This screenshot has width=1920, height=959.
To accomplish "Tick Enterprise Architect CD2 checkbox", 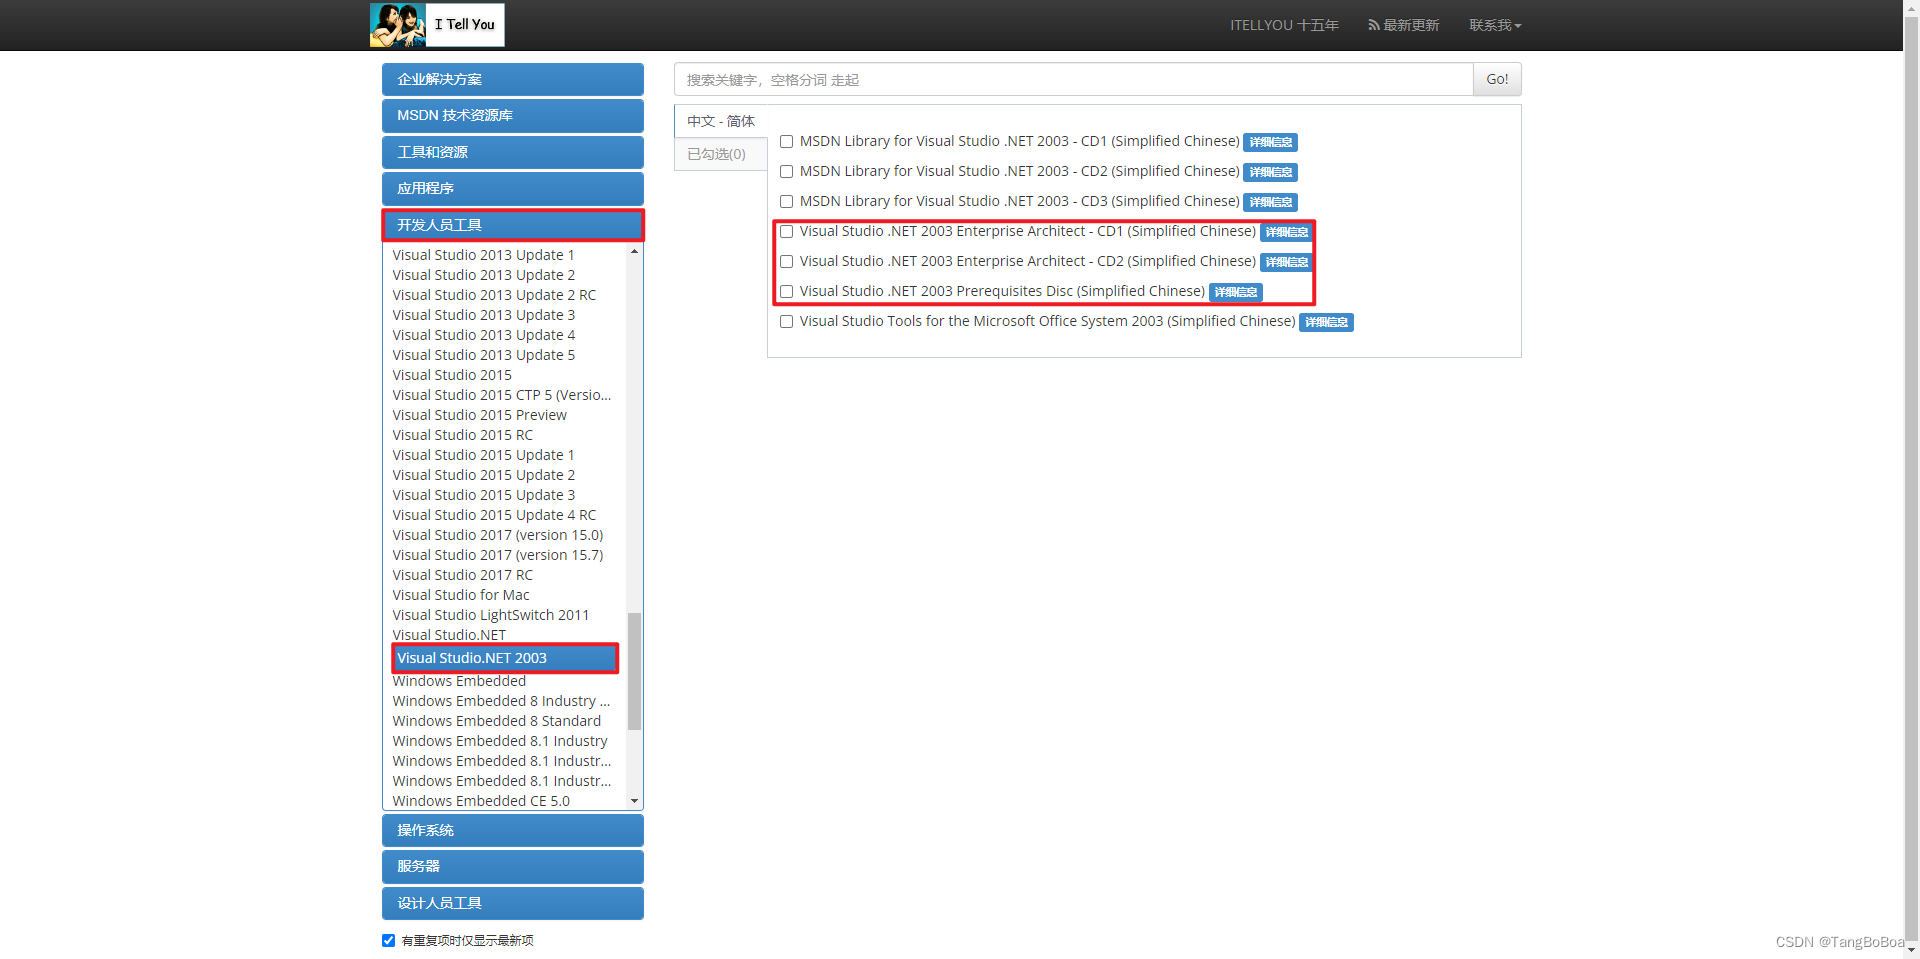I will 787,262.
